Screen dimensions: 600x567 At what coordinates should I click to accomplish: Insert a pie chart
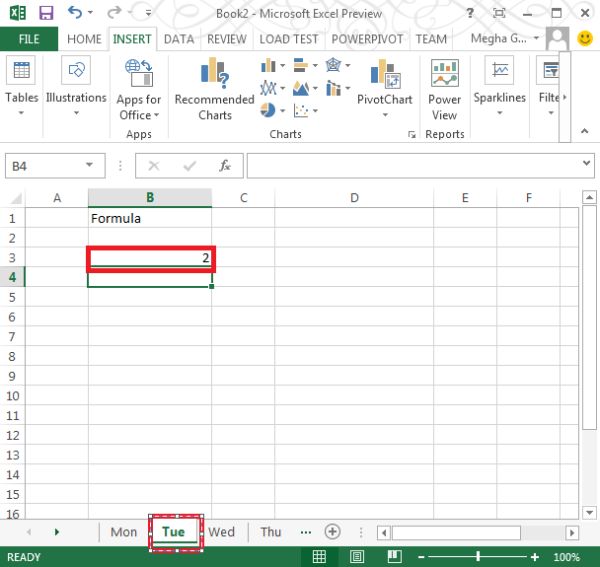[268, 111]
